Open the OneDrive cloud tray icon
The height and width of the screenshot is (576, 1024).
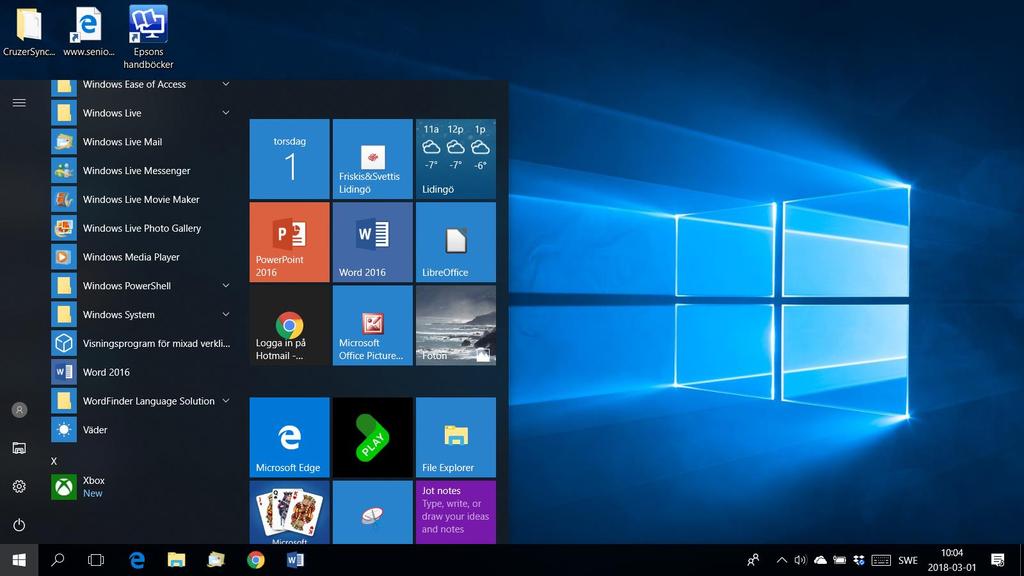pyautogui.click(x=820, y=560)
